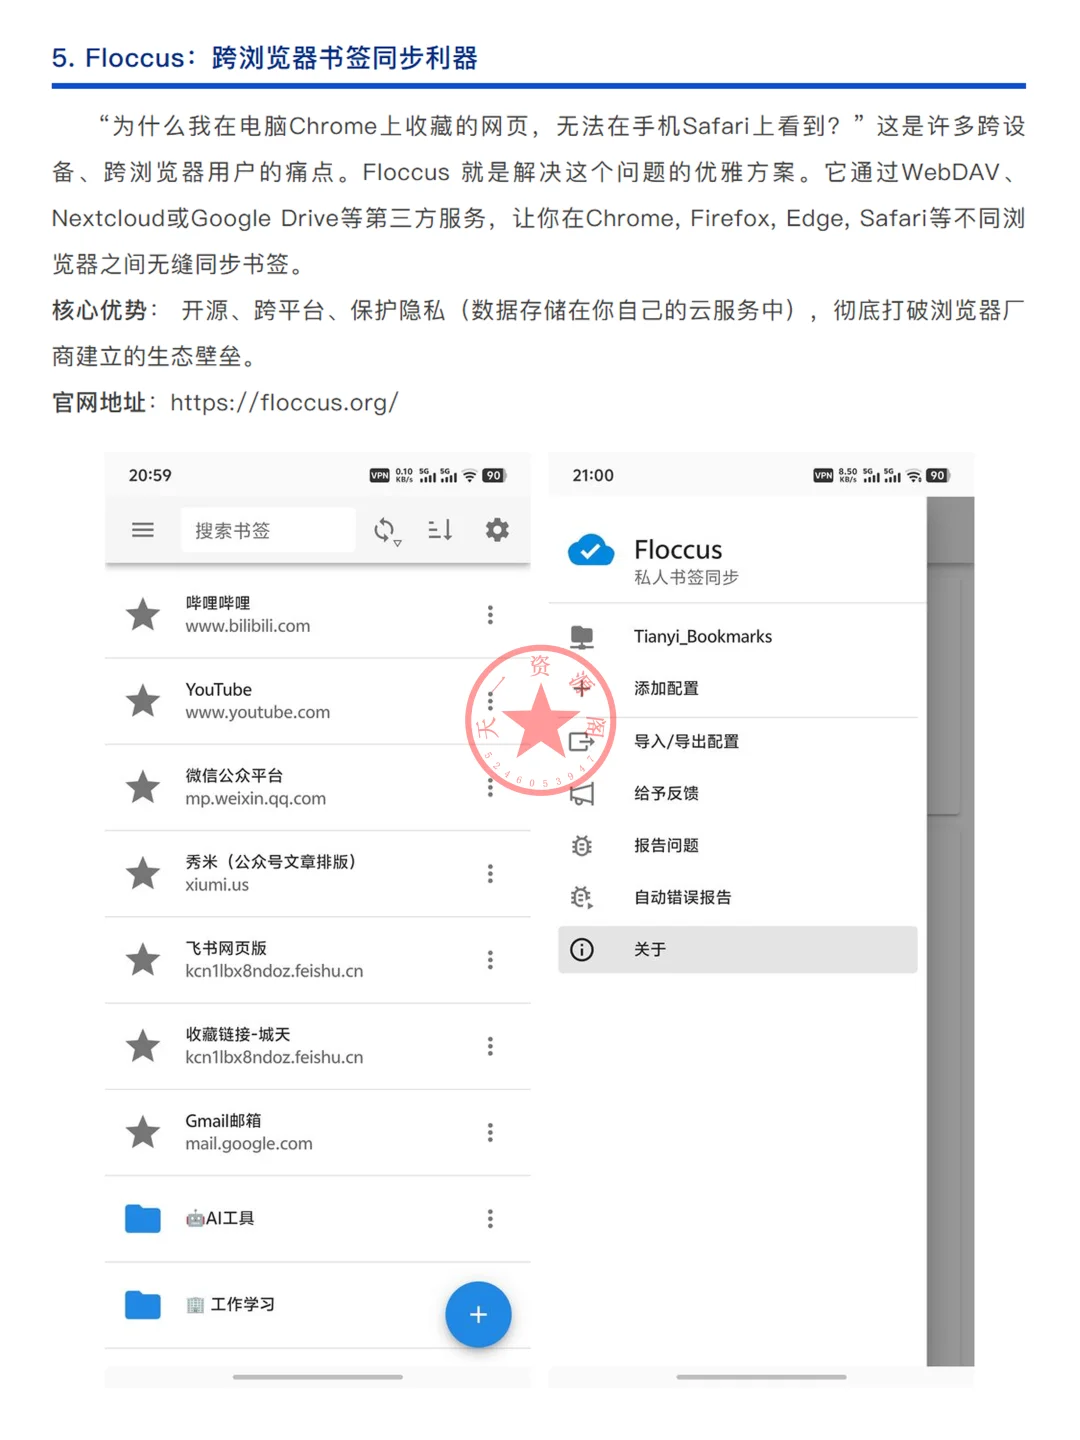The height and width of the screenshot is (1440, 1080).
Task: Open the three-dot menu for 哔哩哔哩
Action: click(x=490, y=615)
